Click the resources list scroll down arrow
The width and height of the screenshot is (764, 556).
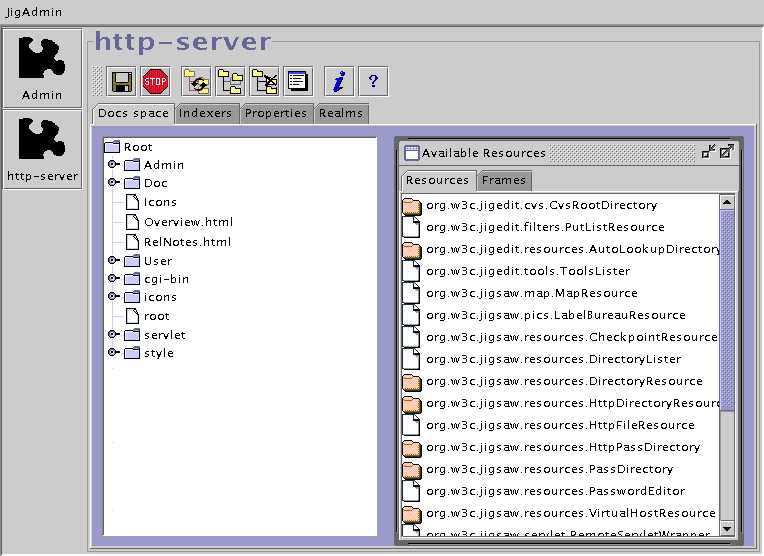tap(727, 529)
